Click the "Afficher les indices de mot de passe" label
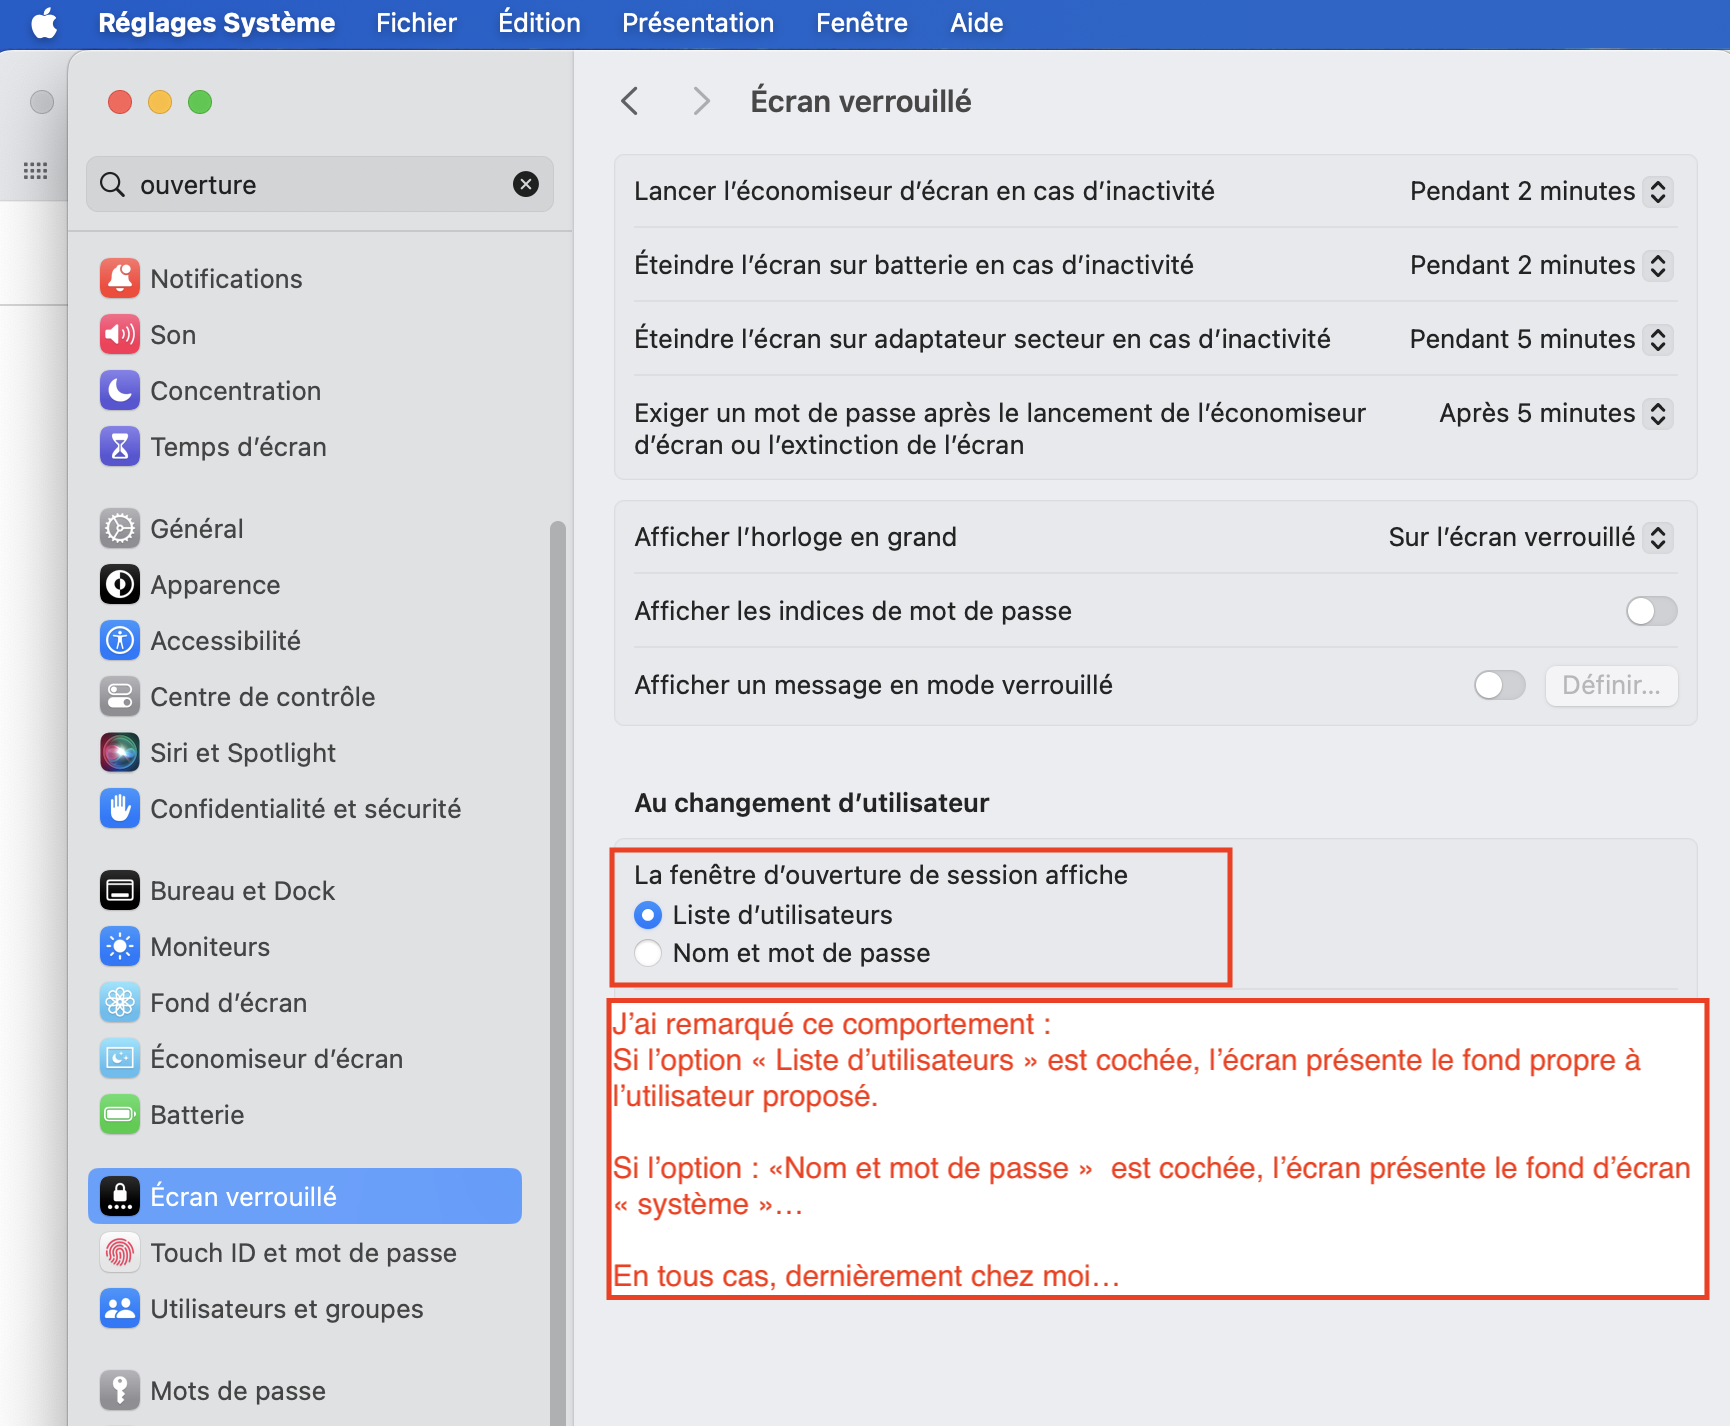 (853, 611)
